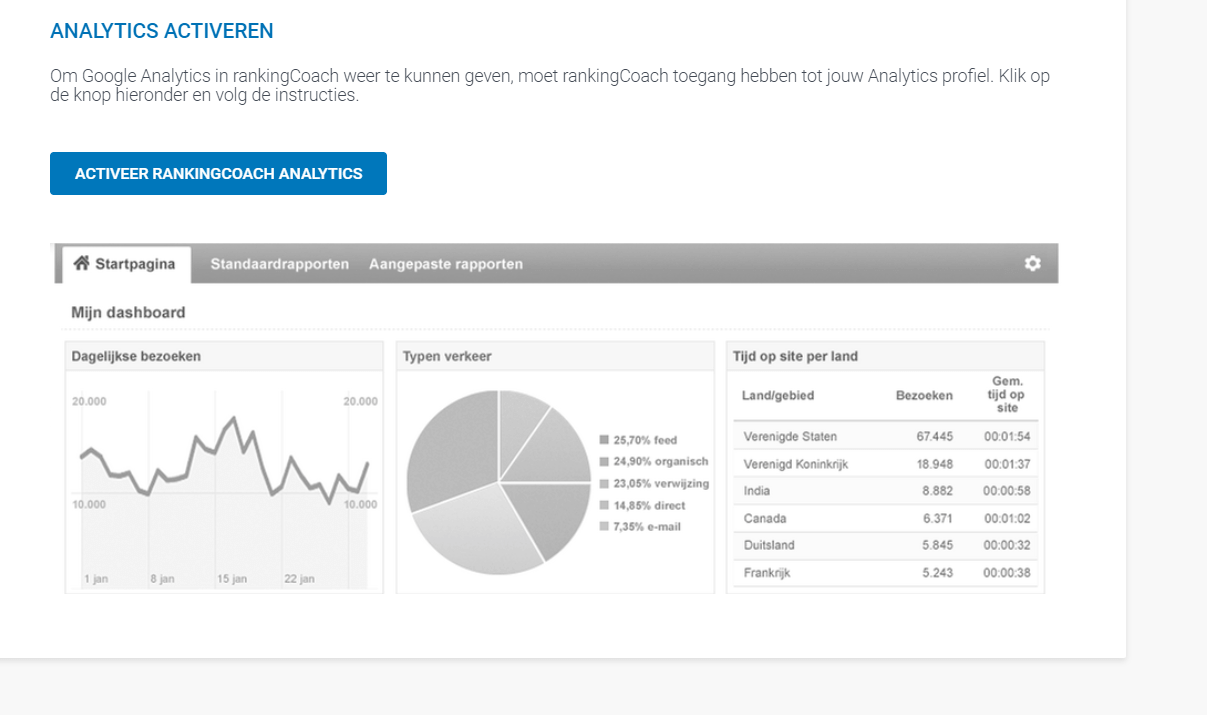This screenshot has width=1207, height=715.
Task: Open the Aangepaste rapporten tab
Action: [446, 264]
